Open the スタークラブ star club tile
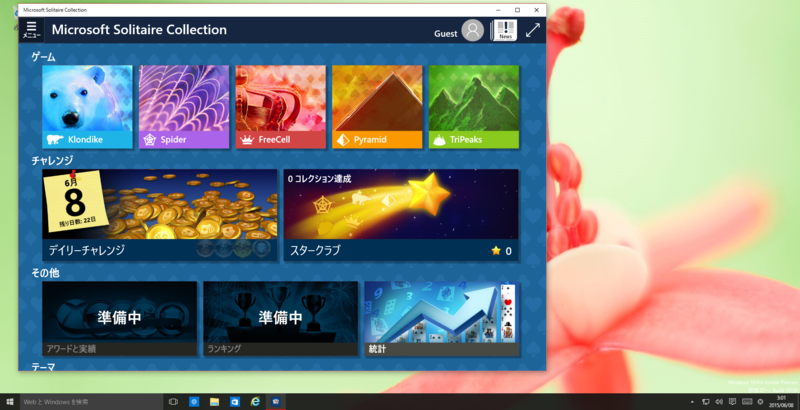800x410 pixels. (x=401, y=215)
